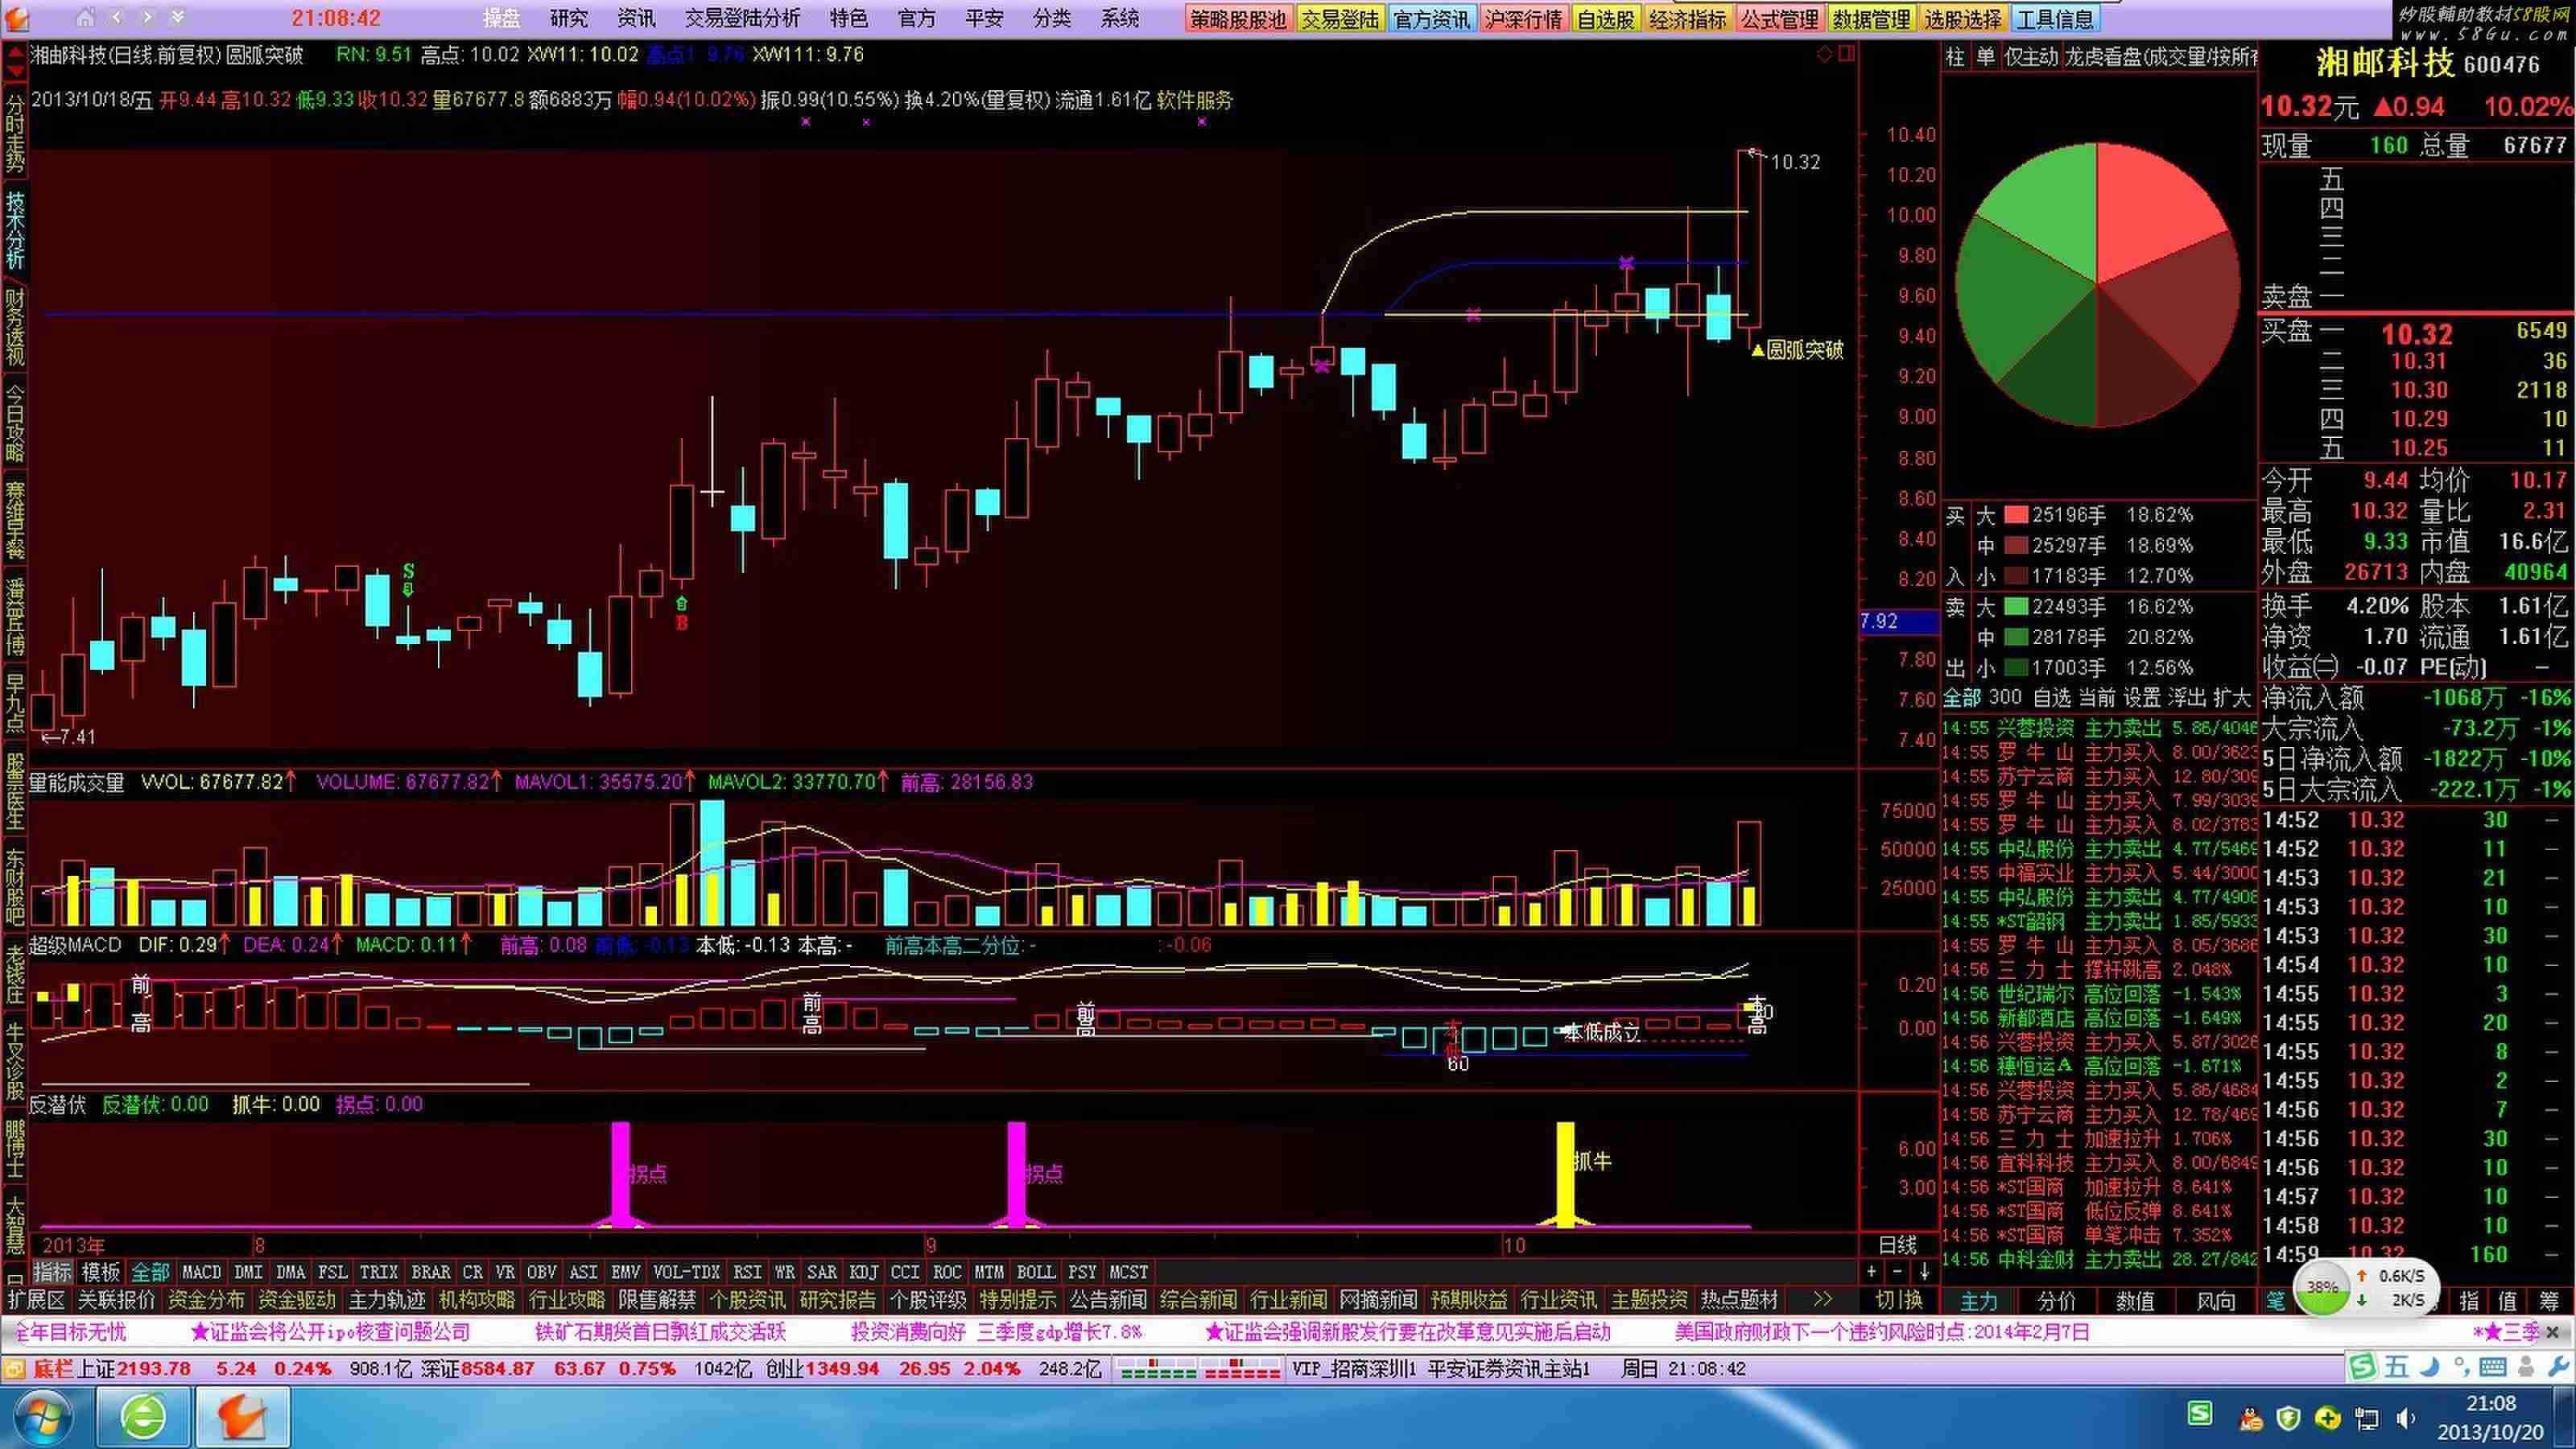2576x1449 pixels.
Task: Open the 研究 menu
Action: [x=568, y=18]
